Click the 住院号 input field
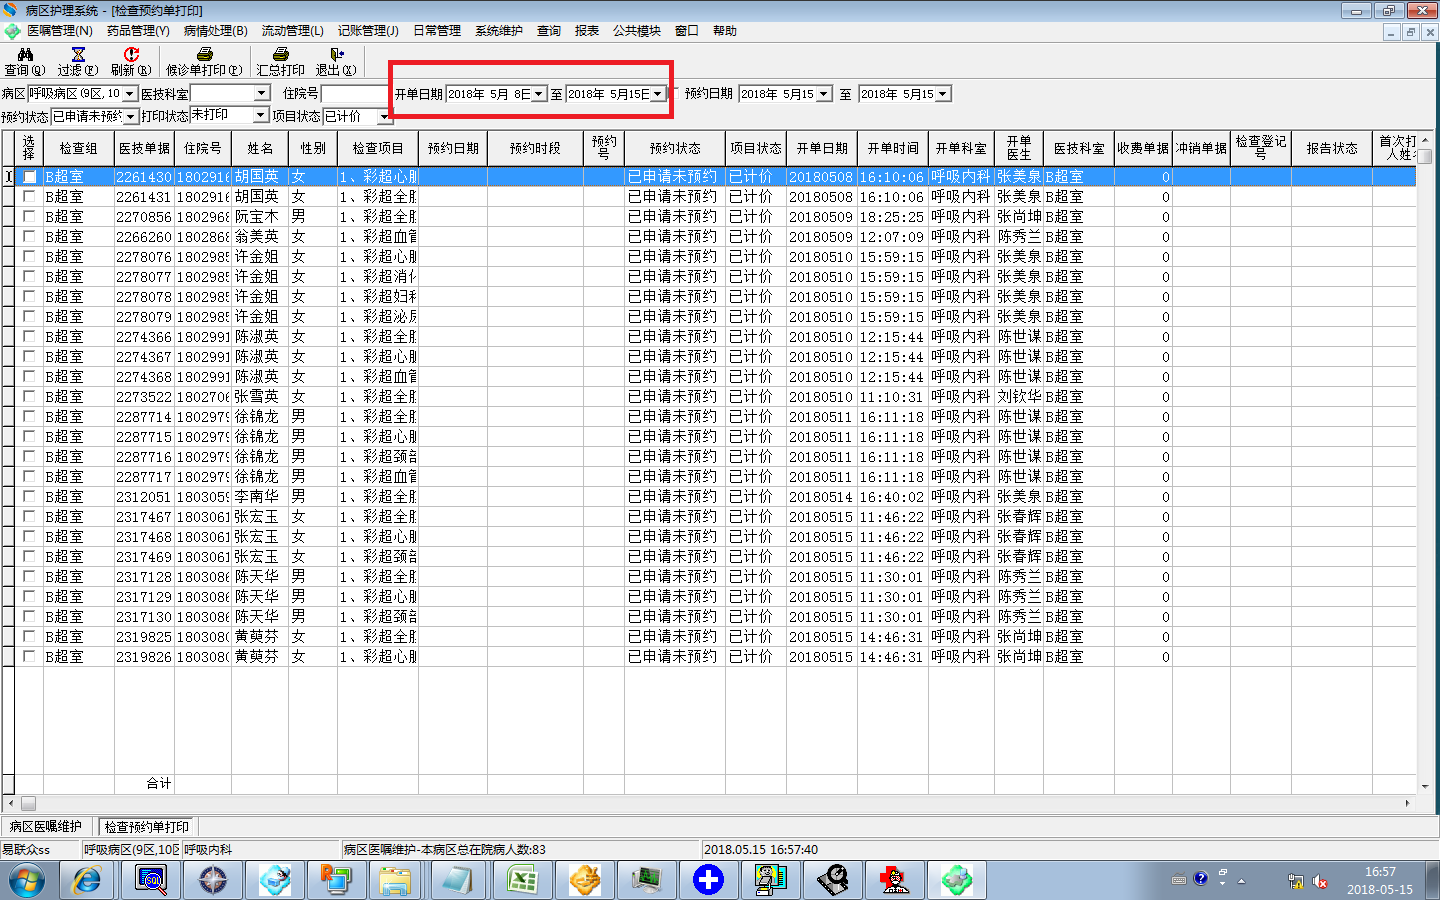This screenshot has width=1440, height=900. tap(355, 94)
